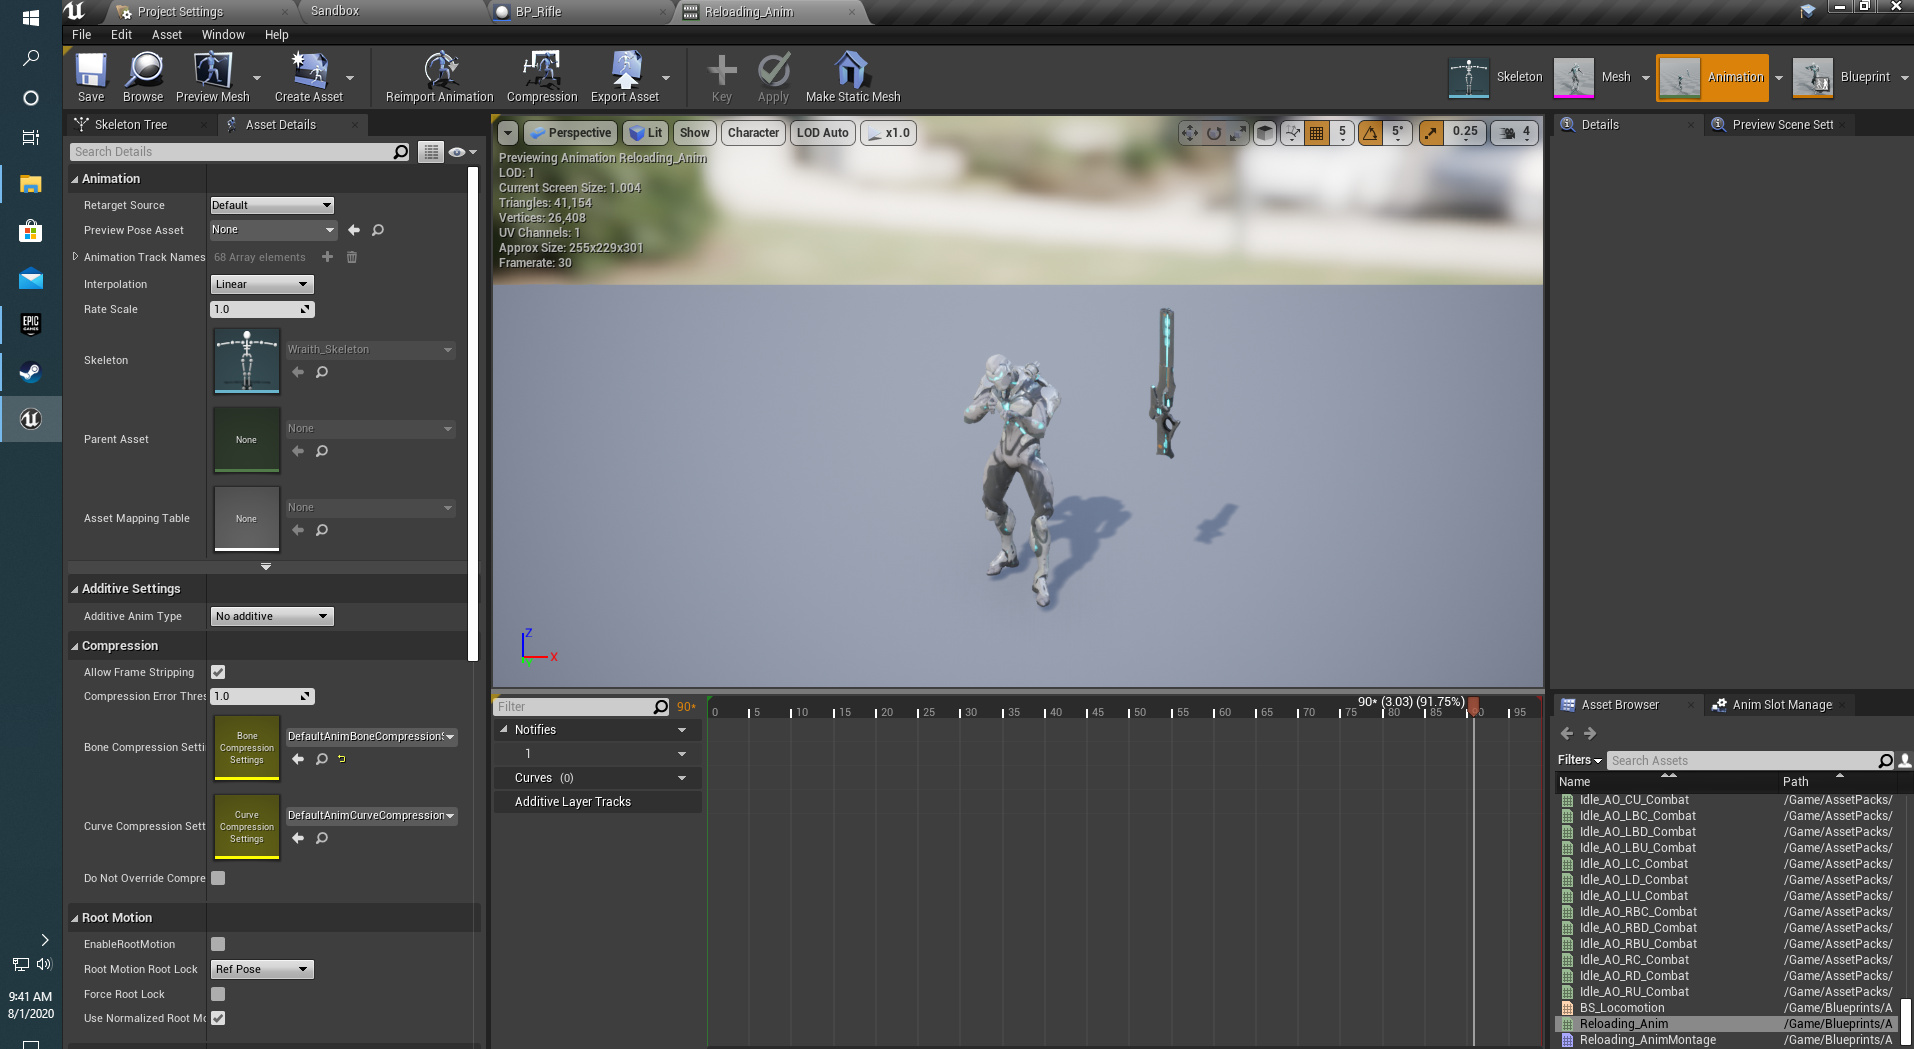Screen dimensions: 1914x1049
Task: Toggle the Force Root Lock checkbox
Action: pyautogui.click(x=218, y=994)
